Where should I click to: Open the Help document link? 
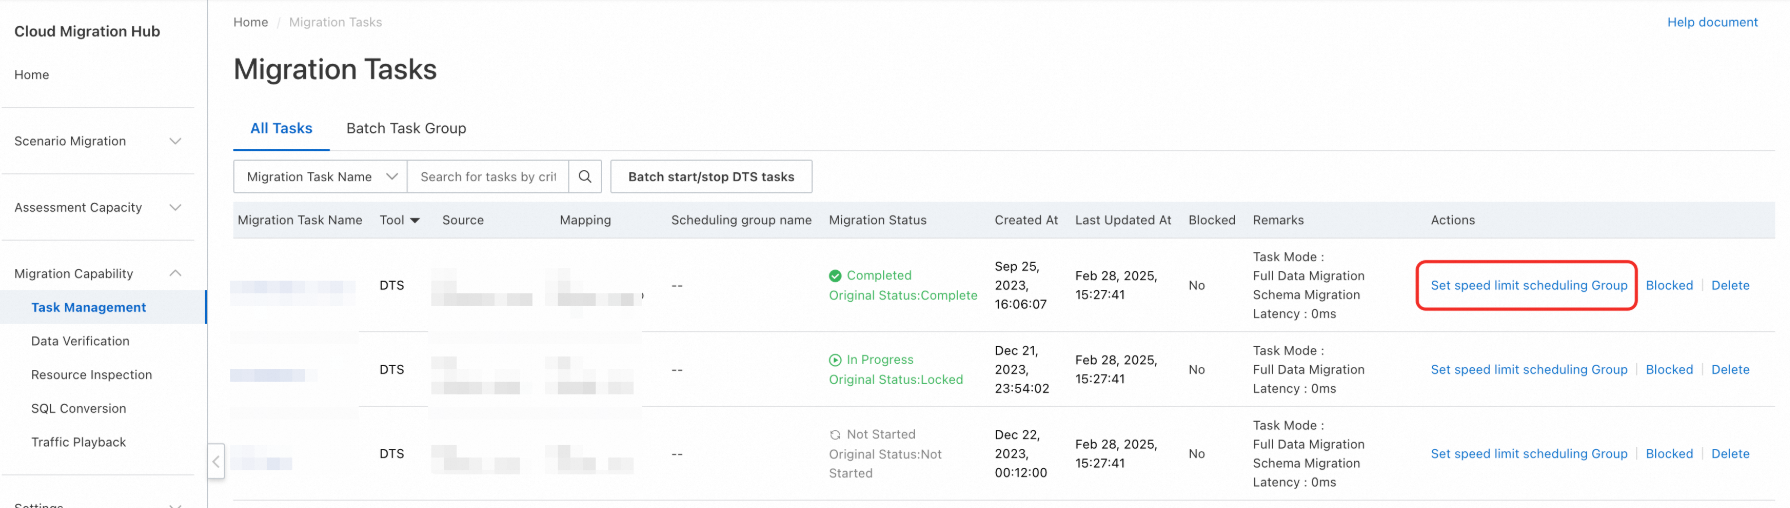pos(1712,22)
